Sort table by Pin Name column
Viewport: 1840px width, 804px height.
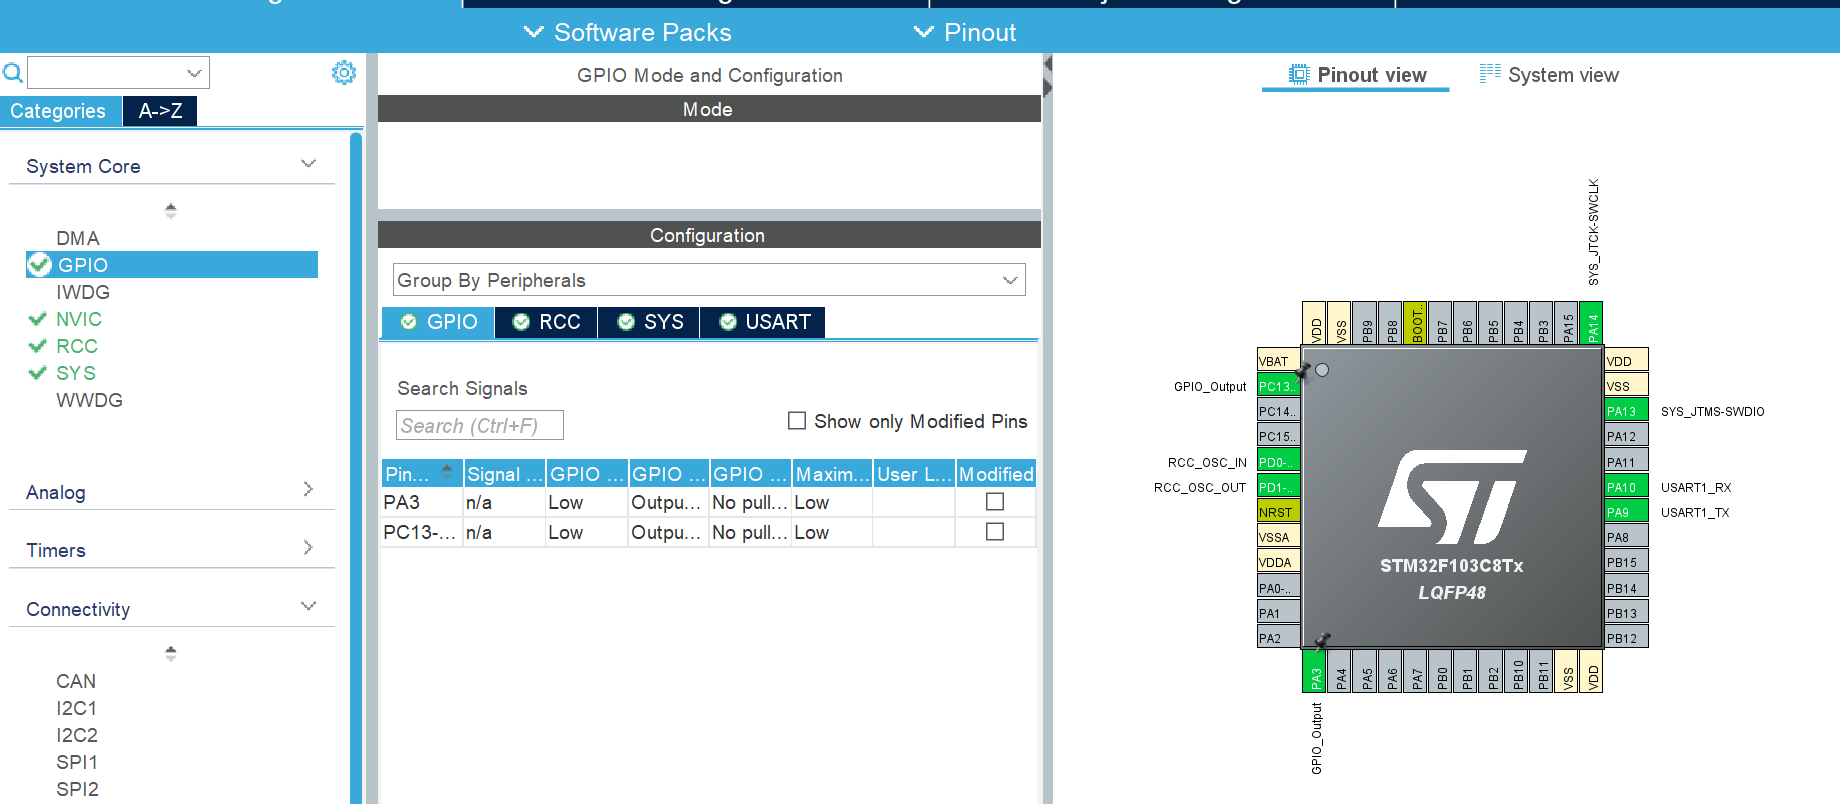(x=422, y=474)
